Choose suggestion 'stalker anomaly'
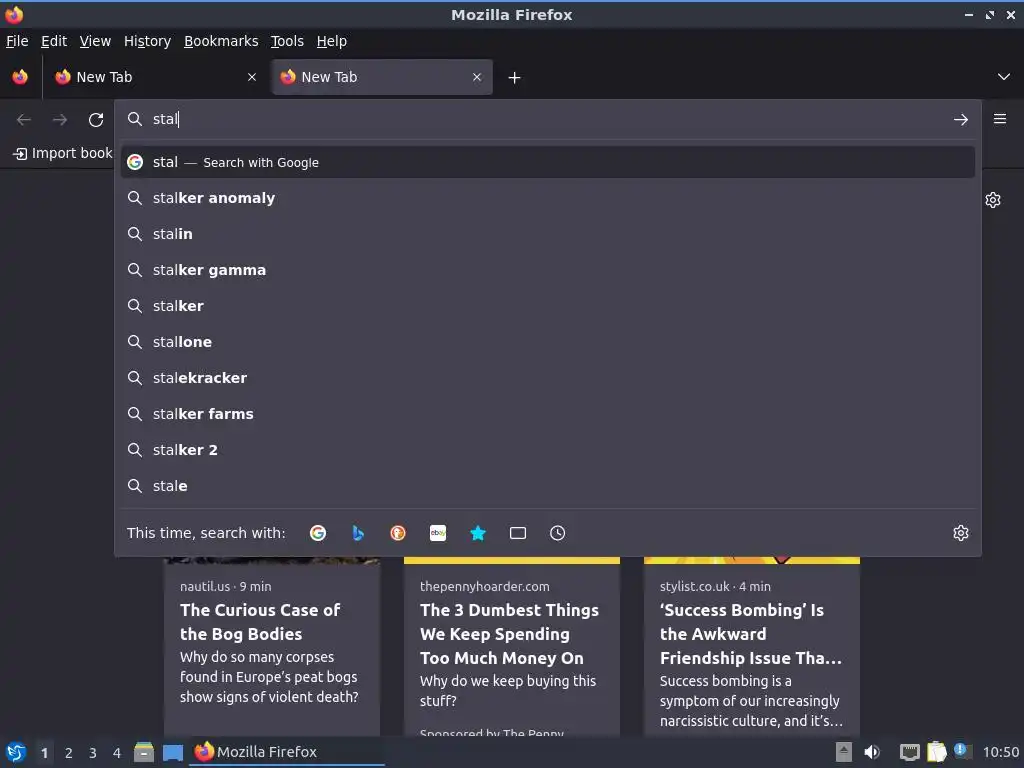Screen dimensions: 1024x768 tap(548, 198)
